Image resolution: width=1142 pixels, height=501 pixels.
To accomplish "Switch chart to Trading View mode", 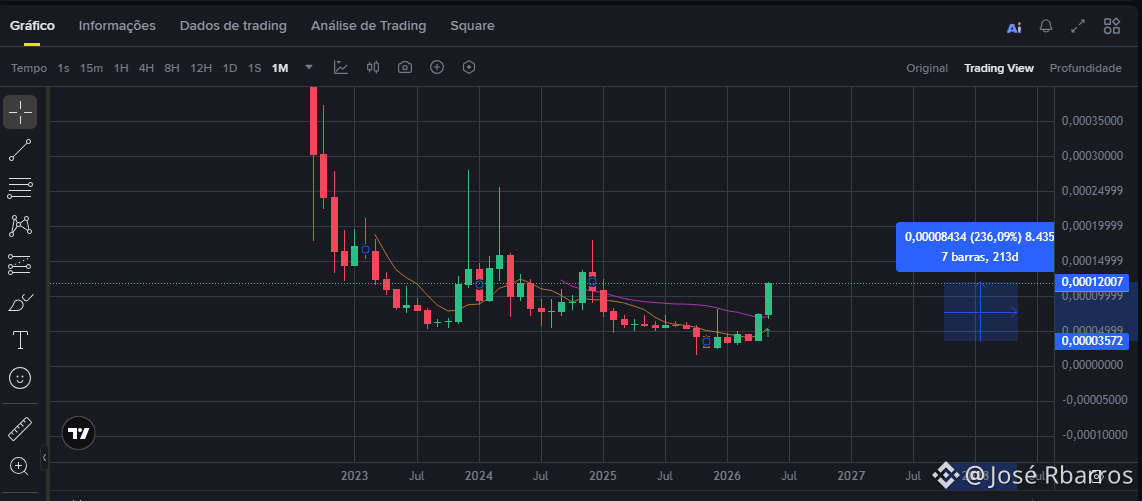I will [x=999, y=68].
